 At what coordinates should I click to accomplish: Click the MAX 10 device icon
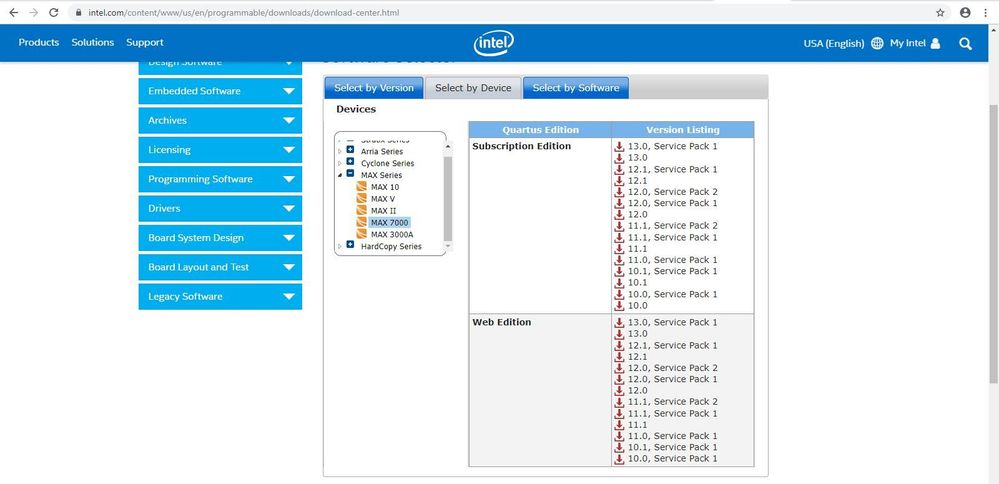(x=361, y=187)
